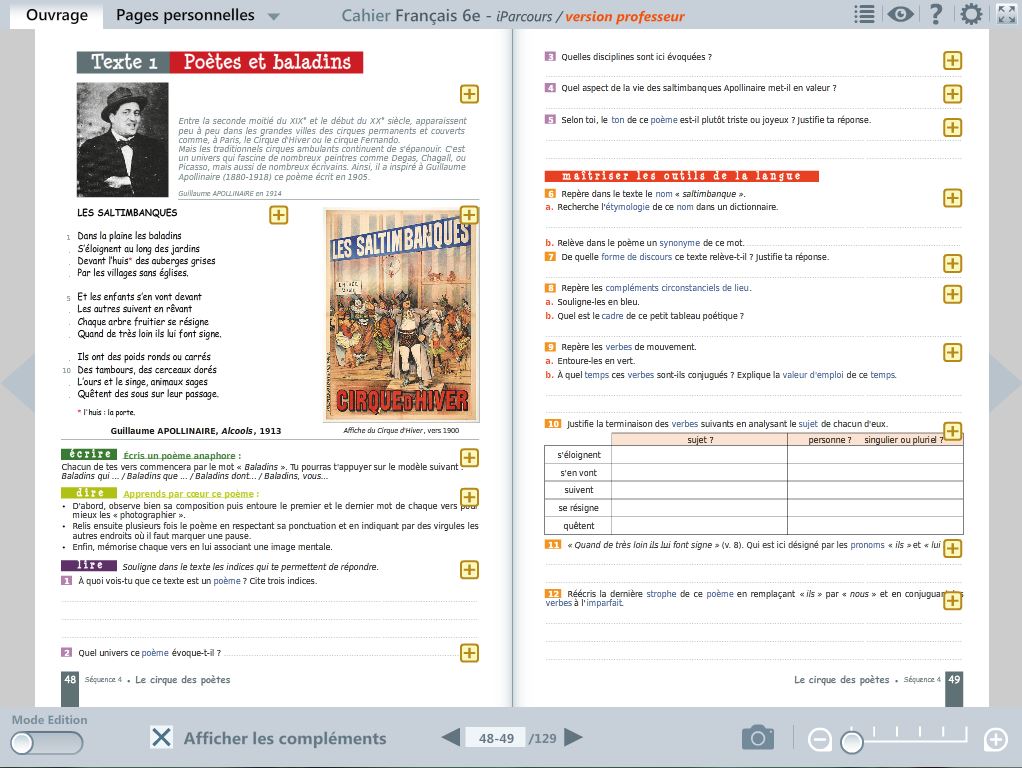The image size is (1022, 768).
Task: Take a snapshot with the camera icon
Action: [x=758, y=738]
